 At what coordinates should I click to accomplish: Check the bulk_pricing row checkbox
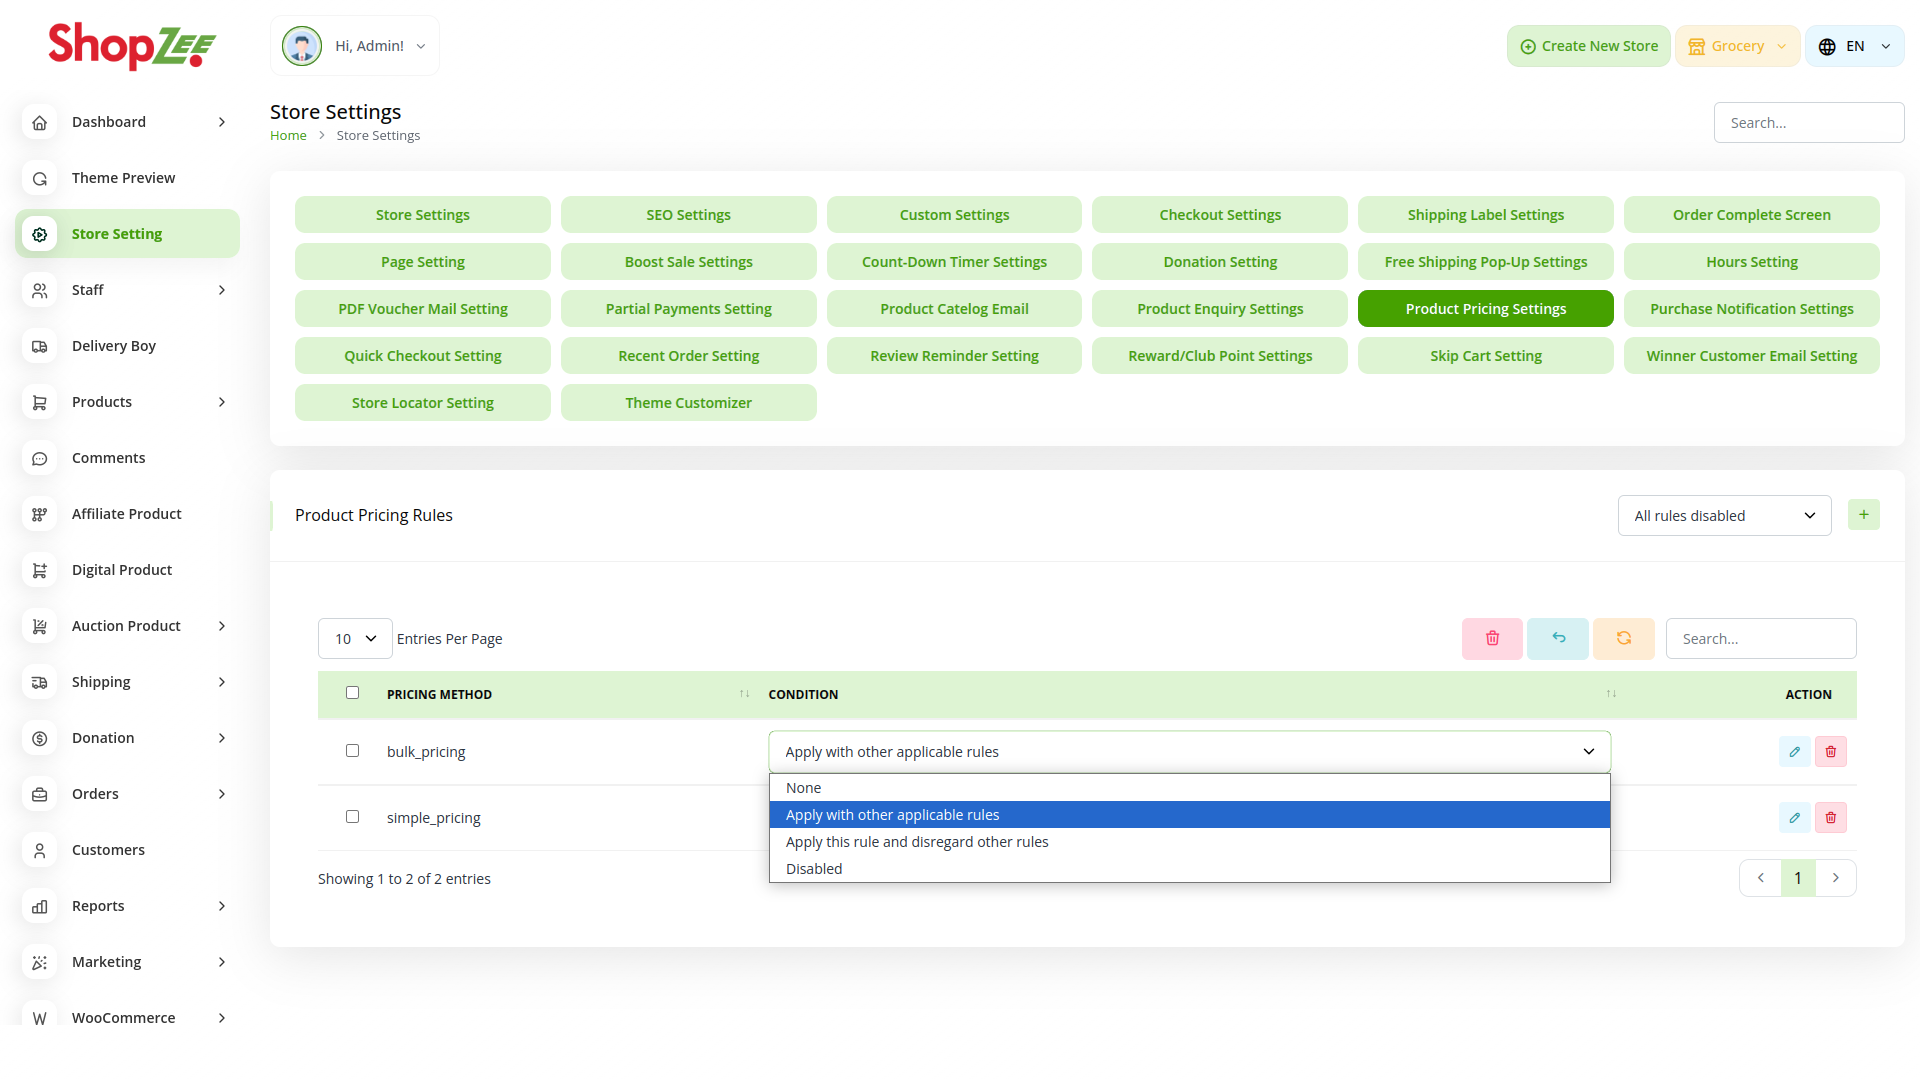352,750
